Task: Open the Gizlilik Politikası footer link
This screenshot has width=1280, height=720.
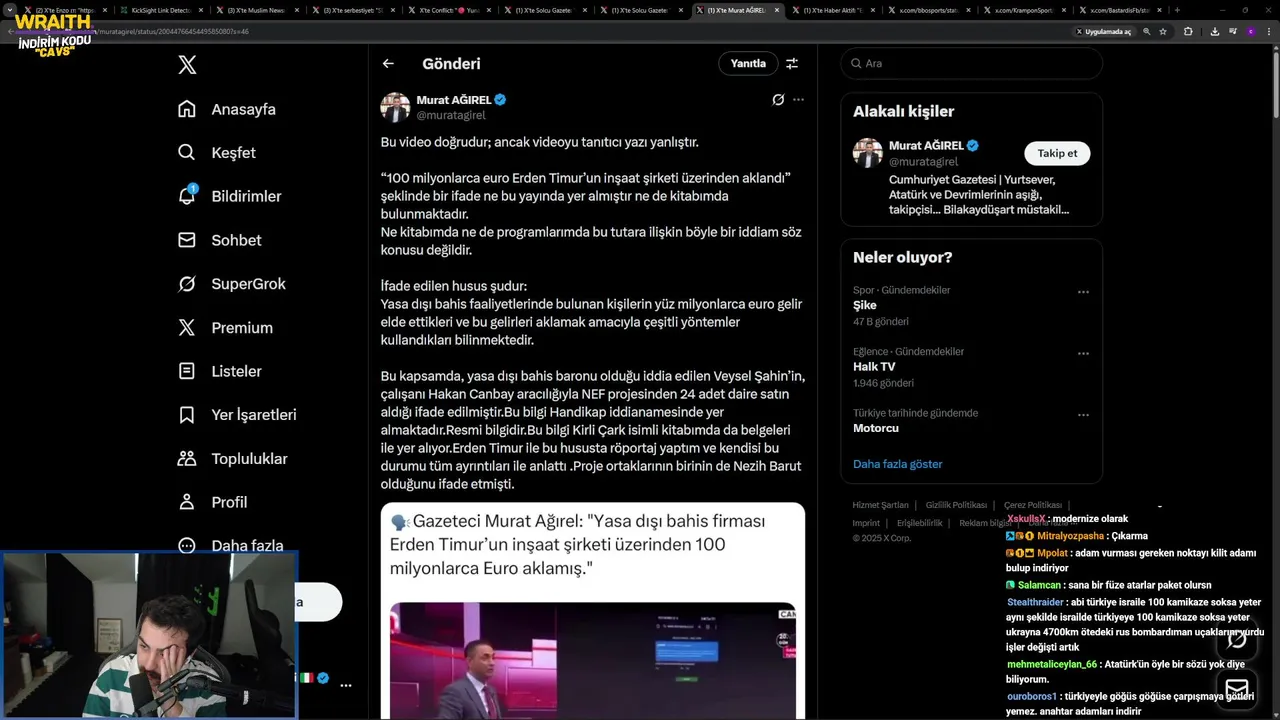Action: click(956, 505)
